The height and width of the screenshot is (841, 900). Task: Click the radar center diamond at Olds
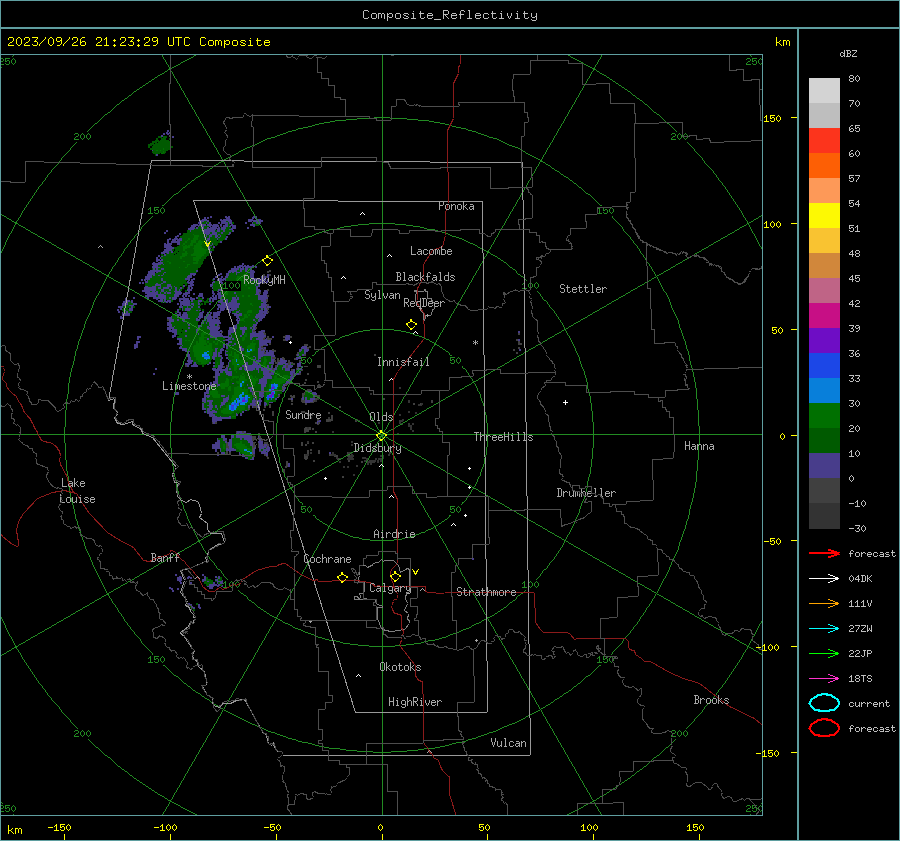381,435
